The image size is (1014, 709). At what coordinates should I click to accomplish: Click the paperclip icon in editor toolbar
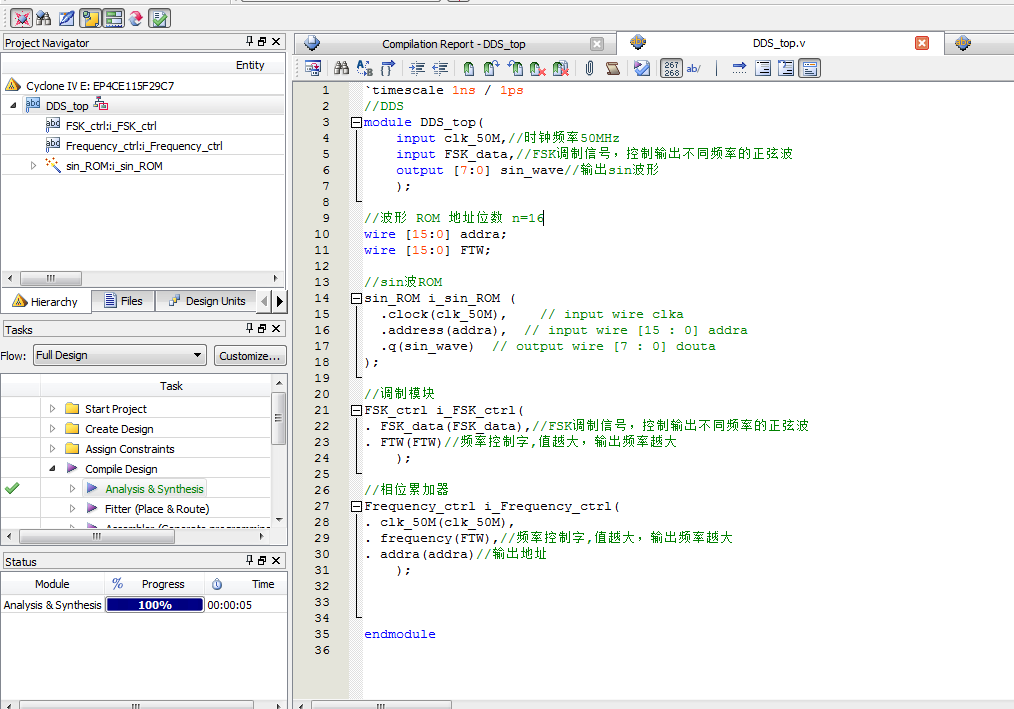point(589,68)
